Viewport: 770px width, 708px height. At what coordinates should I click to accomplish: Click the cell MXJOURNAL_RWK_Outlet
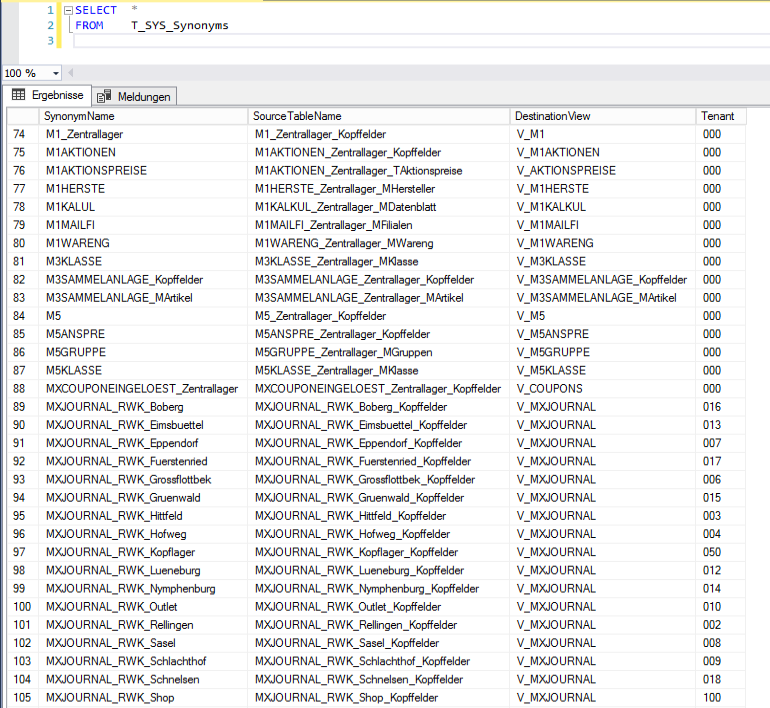(x=143, y=606)
